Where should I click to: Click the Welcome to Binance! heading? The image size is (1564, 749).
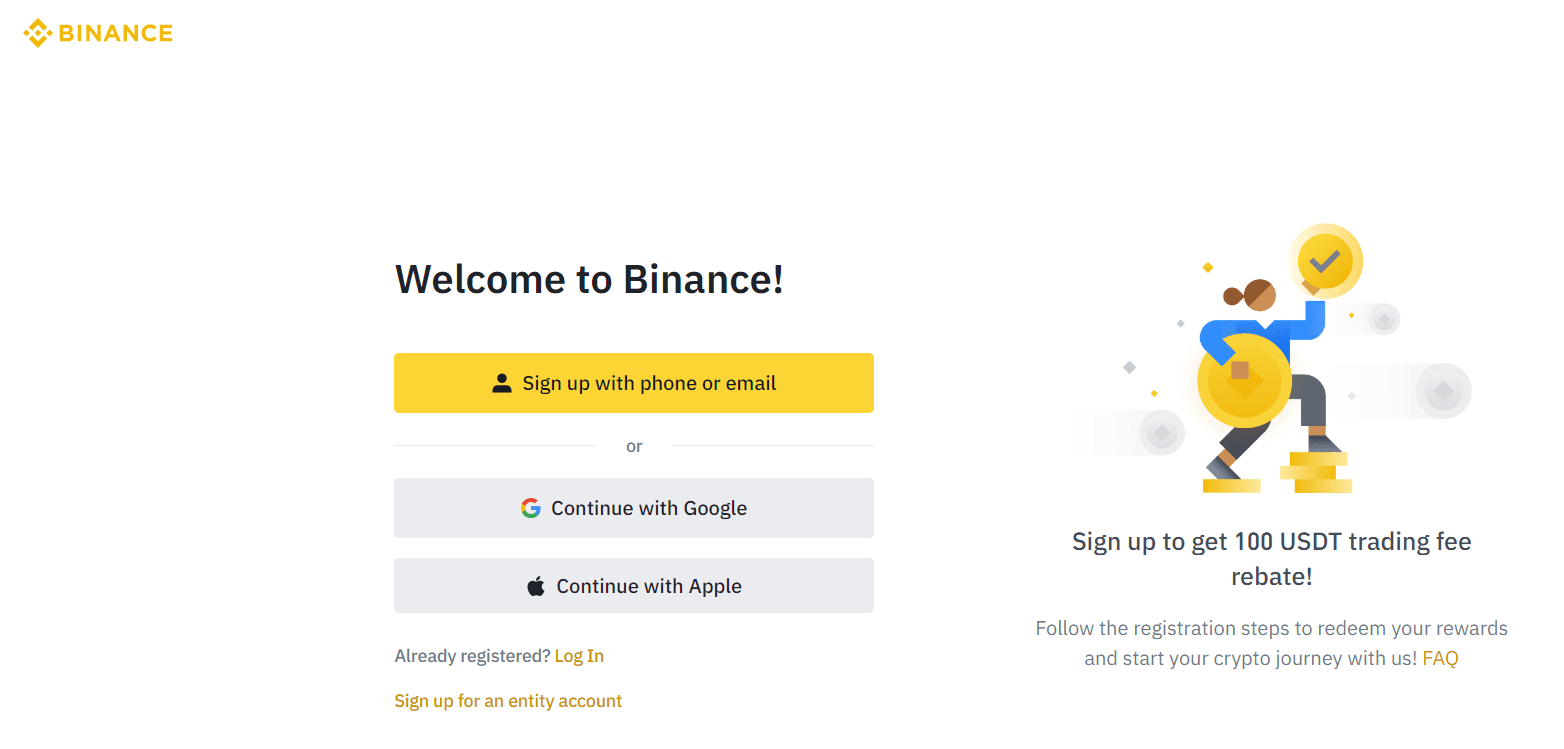589,279
